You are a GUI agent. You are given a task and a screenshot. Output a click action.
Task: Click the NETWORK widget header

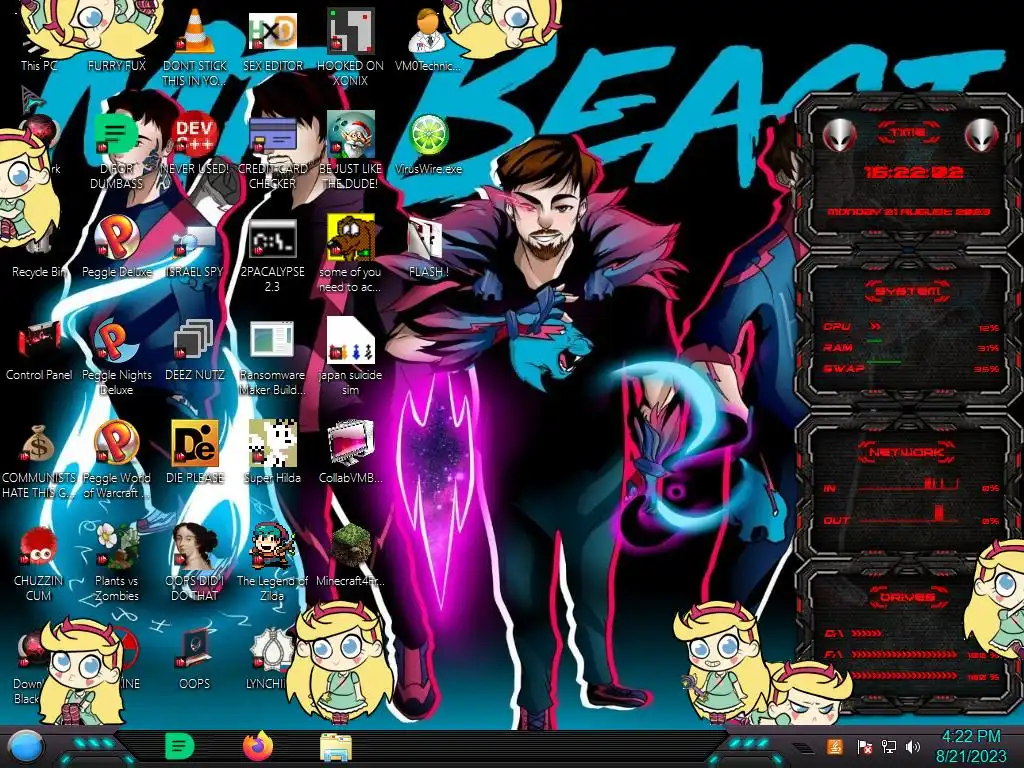tap(907, 451)
